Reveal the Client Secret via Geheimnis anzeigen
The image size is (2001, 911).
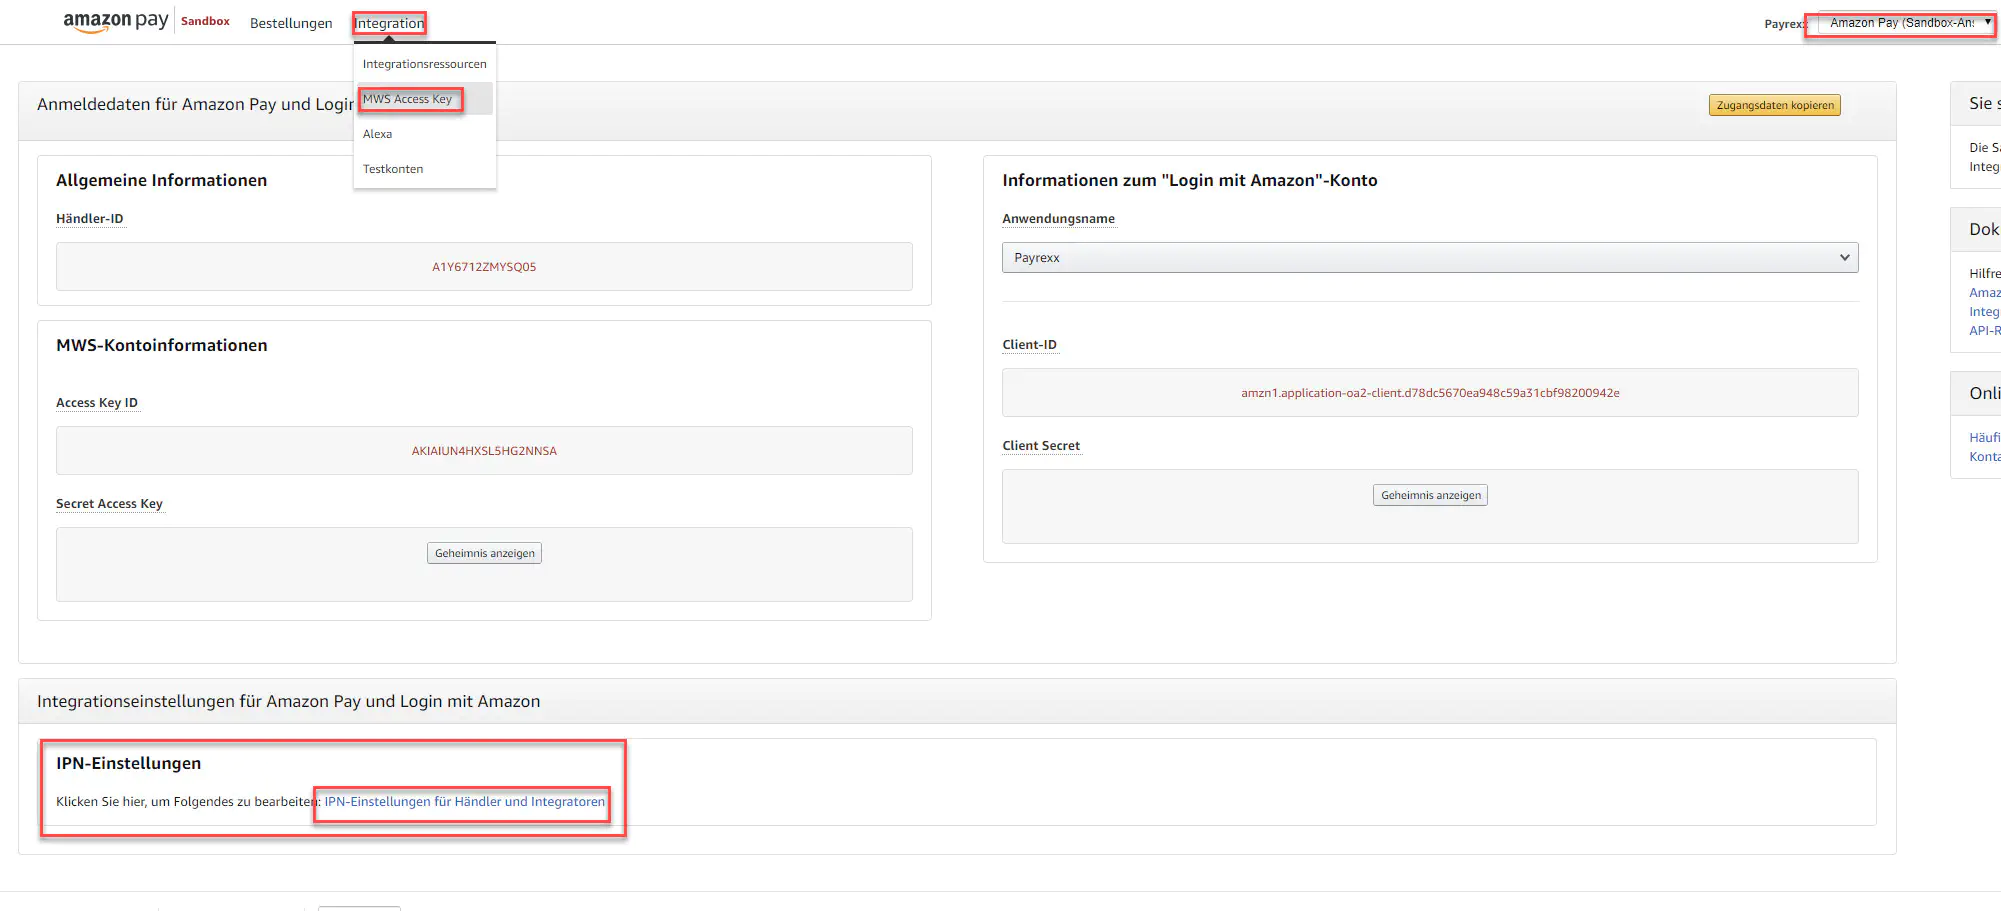tap(1430, 495)
